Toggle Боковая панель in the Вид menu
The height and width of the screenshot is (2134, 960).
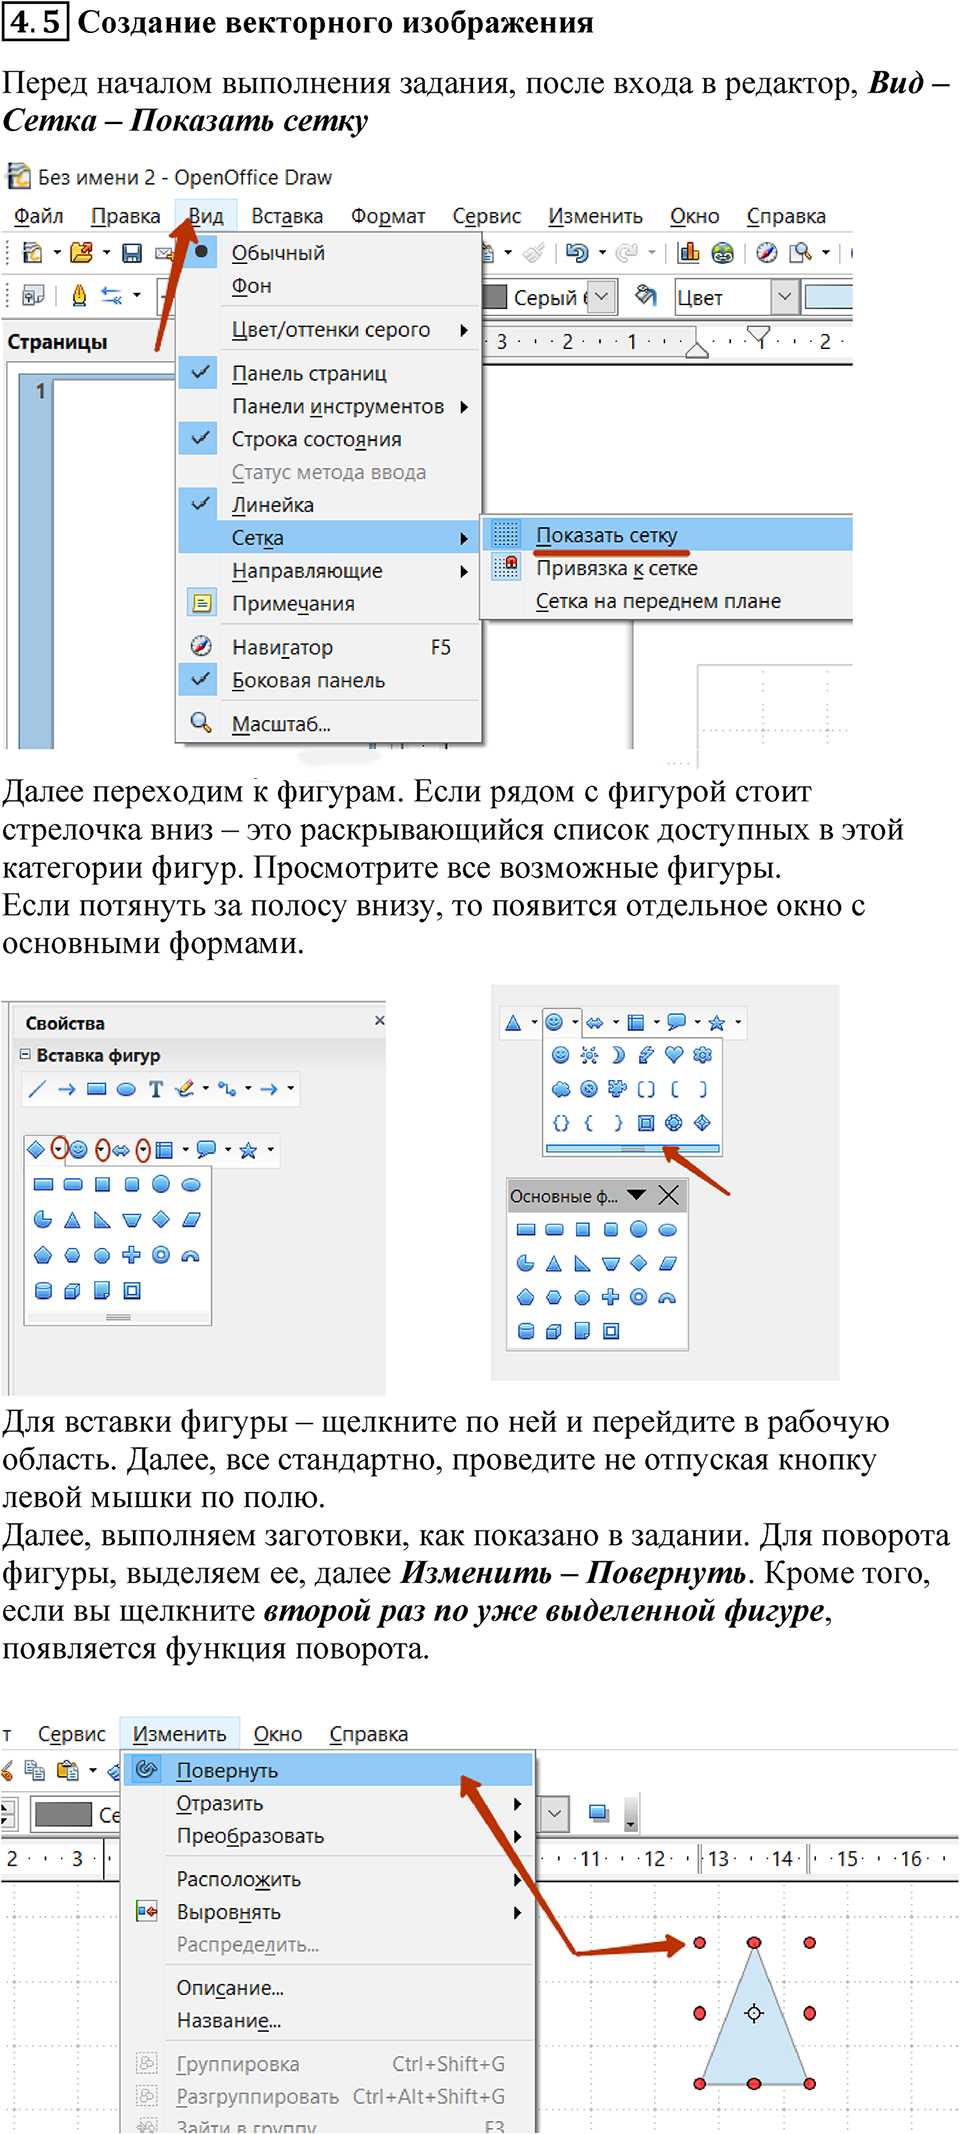[x=308, y=680]
